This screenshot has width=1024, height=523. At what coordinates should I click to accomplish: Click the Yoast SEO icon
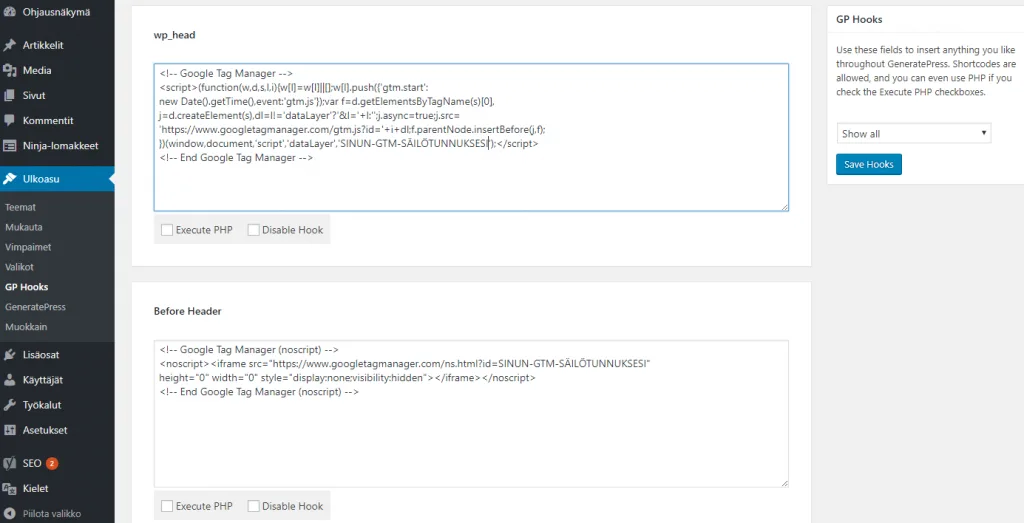click(x=9, y=463)
